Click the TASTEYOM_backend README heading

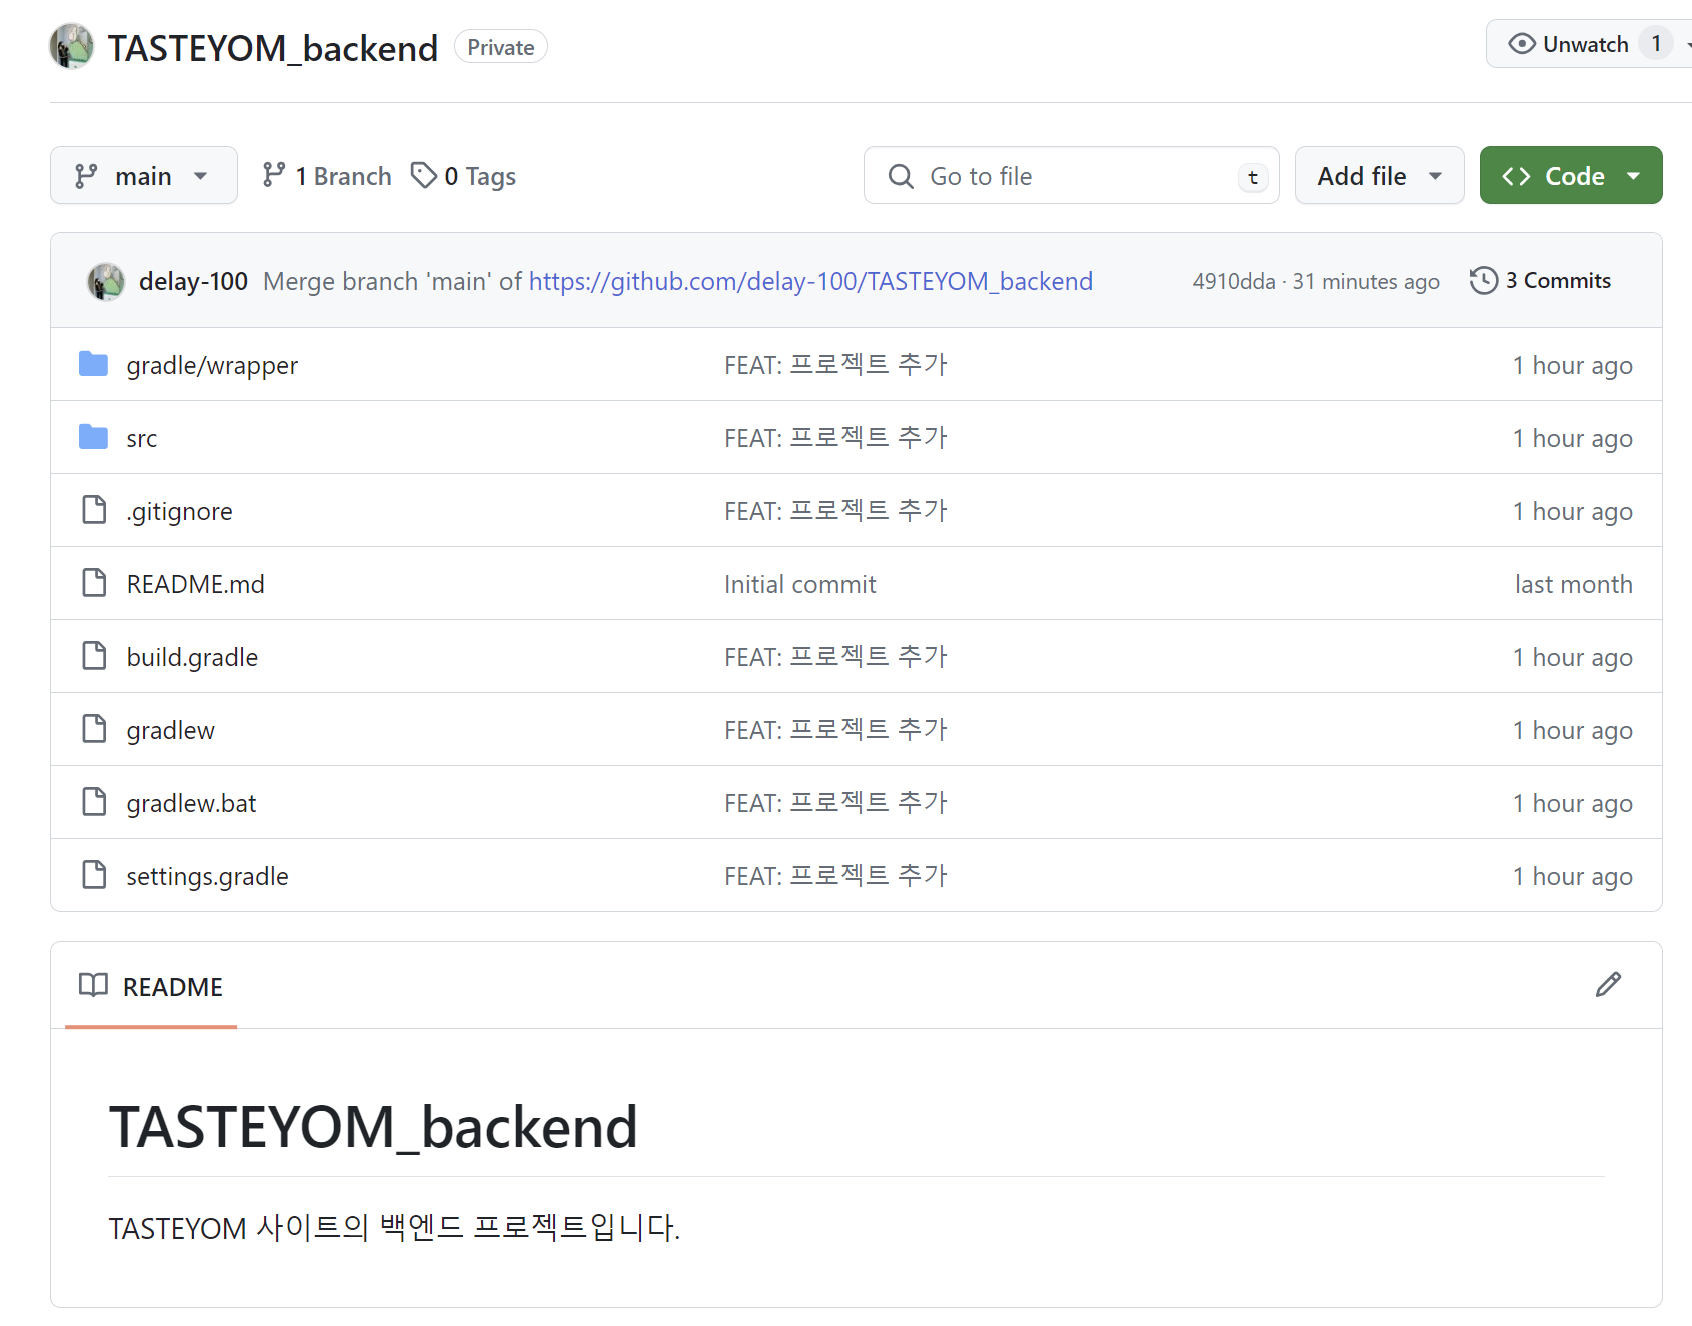373,1127
